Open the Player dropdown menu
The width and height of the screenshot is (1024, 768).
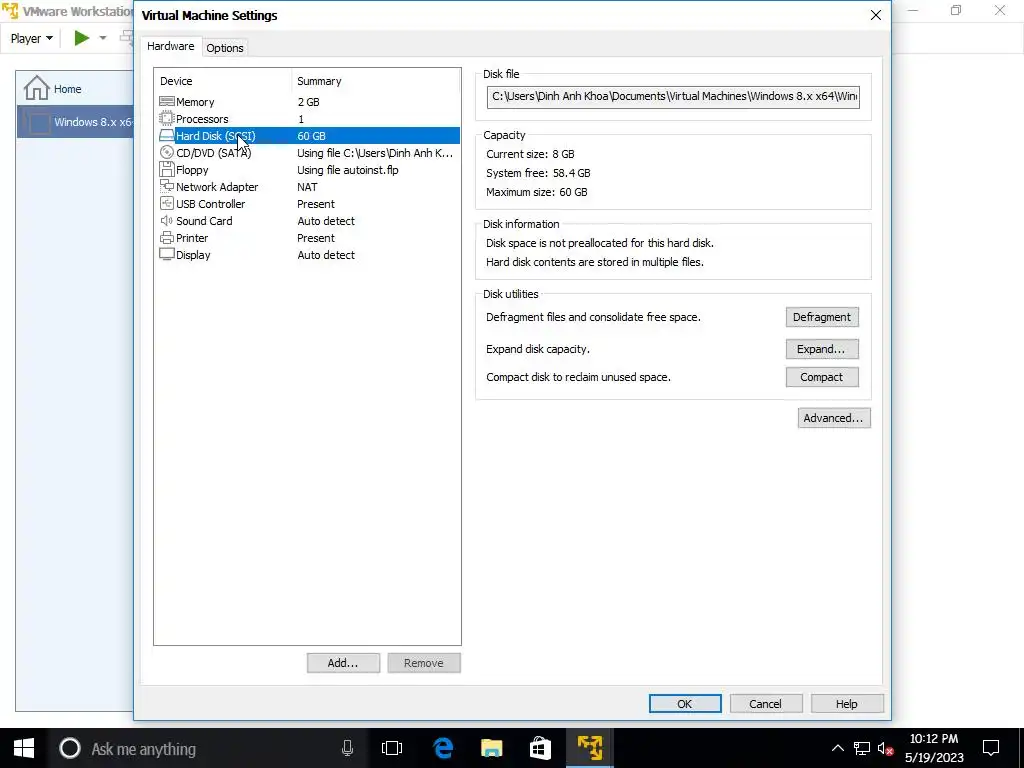tap(31, 39)
